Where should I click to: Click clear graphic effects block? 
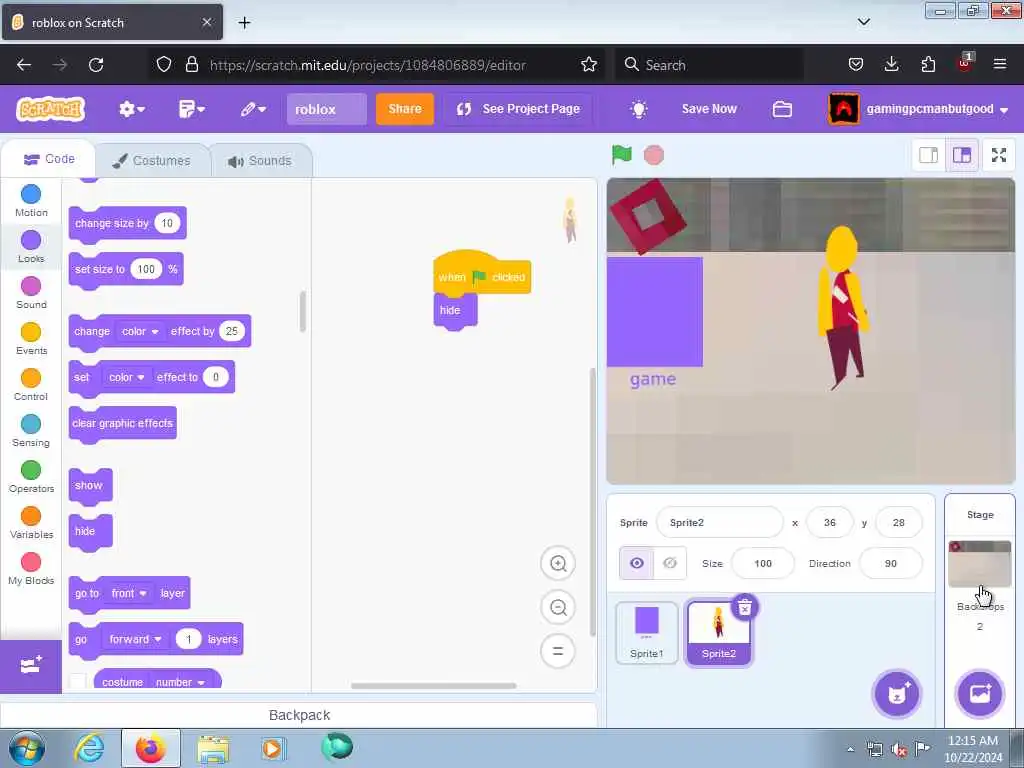click(123, 424)
